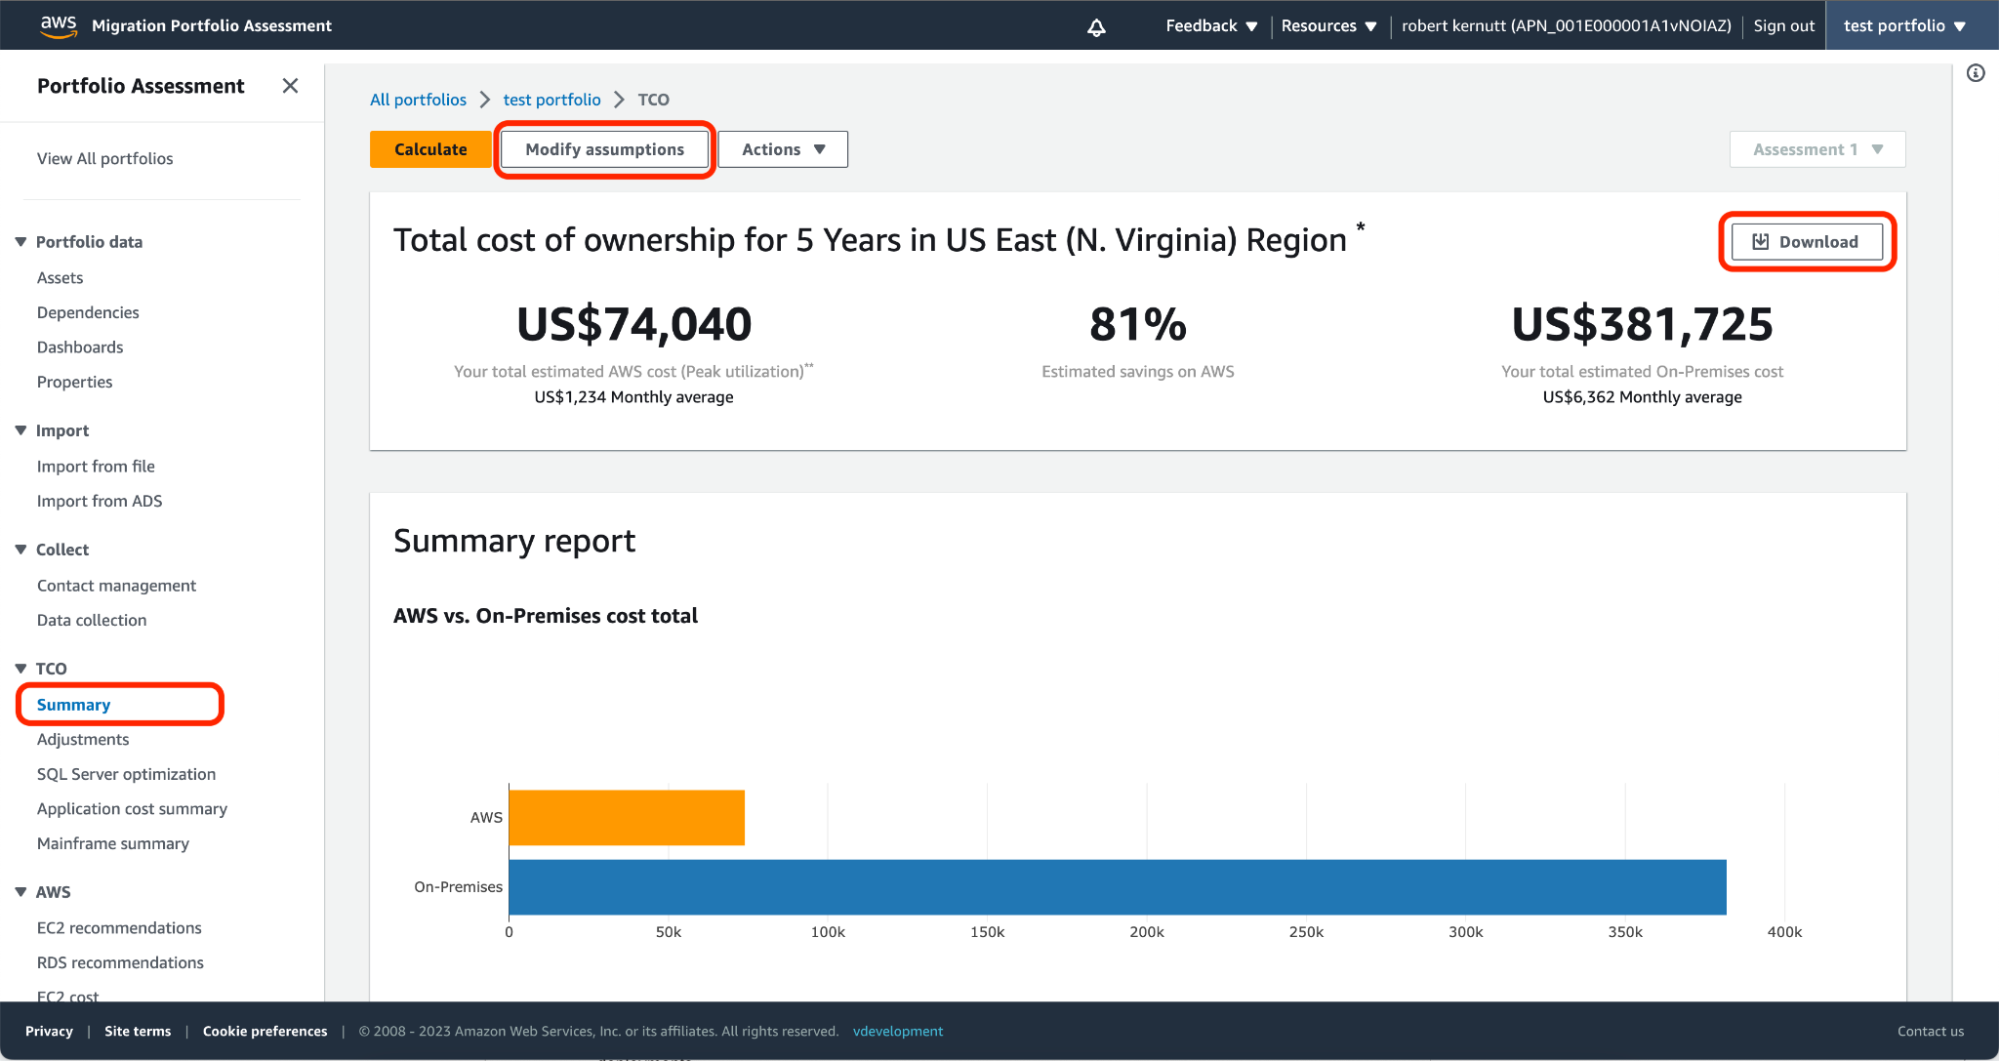Open EC2 recommendations

click(x=119, y=928)
